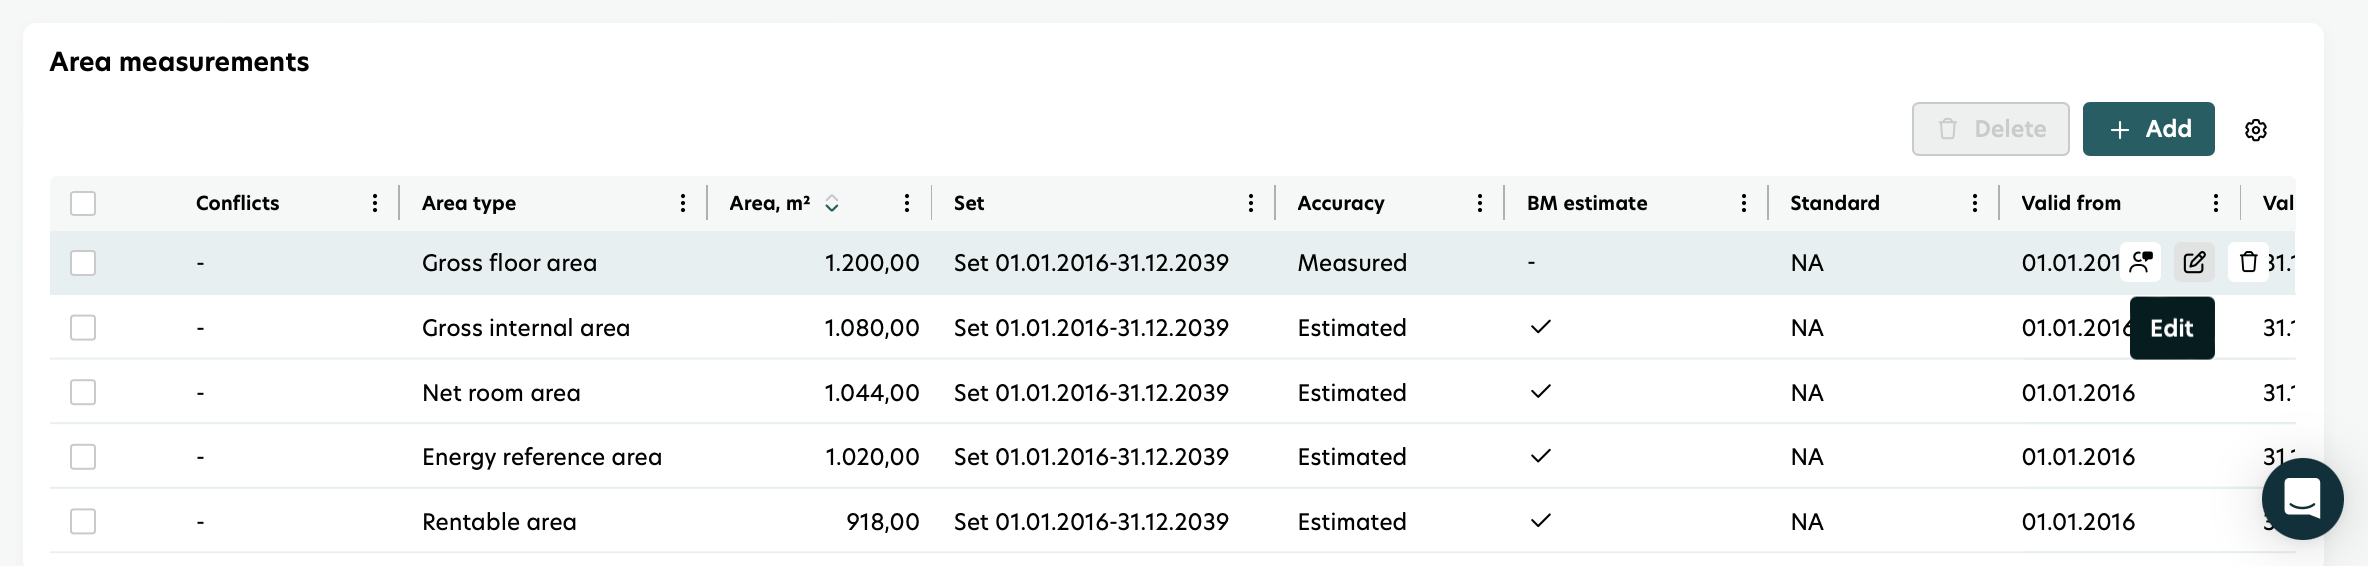This screenshot has height=566, width=2368.
Task: Click the BM estimate checkmark for Gross internal area
Action: [x=1541, y=327]
